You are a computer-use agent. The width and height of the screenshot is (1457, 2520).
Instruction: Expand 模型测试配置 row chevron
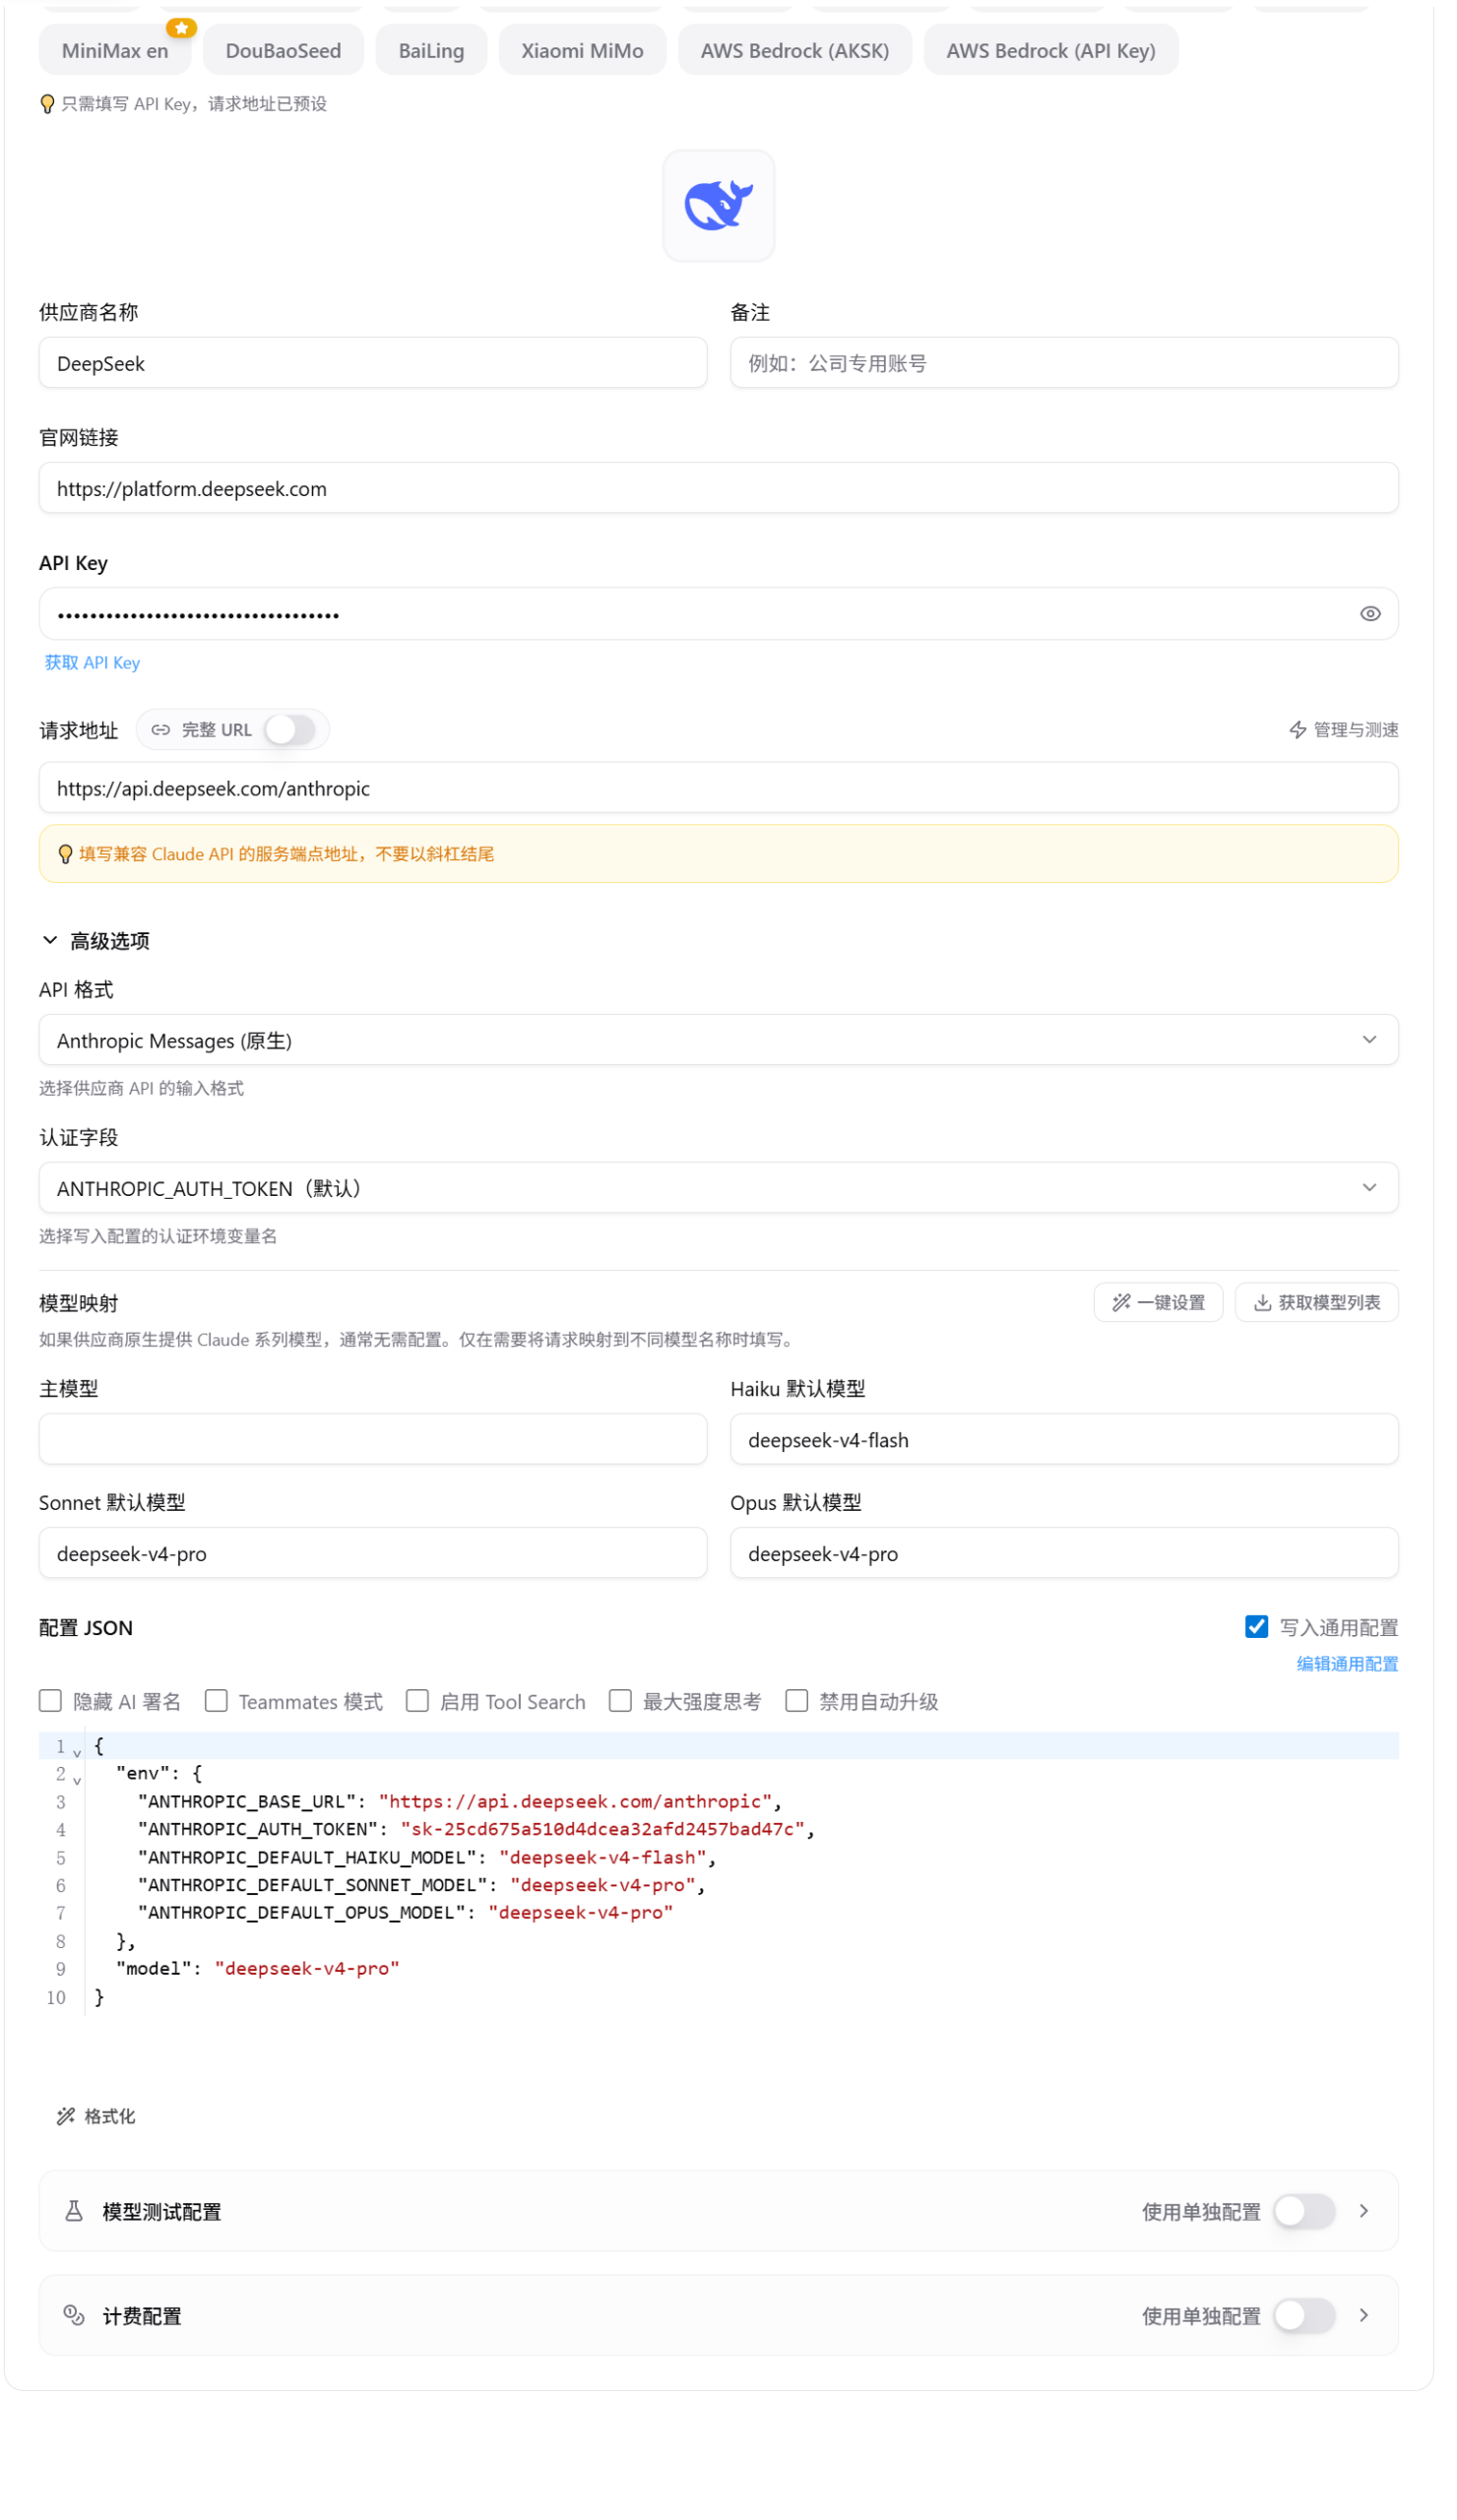tap(1363, 2211)
